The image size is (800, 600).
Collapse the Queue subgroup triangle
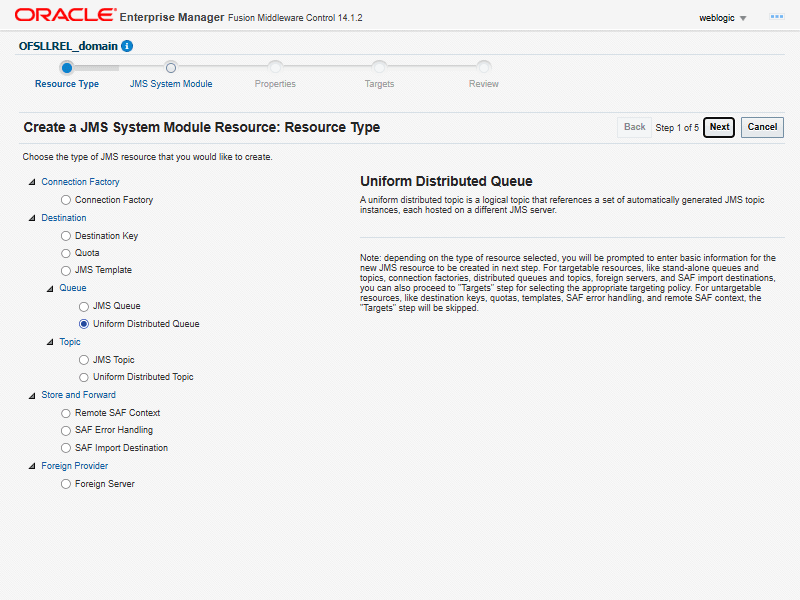[50, 288]
